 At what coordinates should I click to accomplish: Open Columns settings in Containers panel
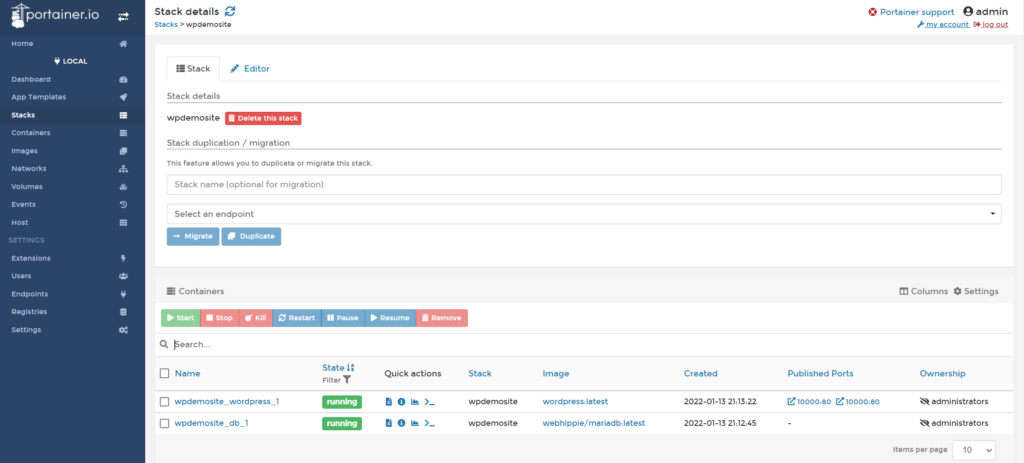point(923,291)
